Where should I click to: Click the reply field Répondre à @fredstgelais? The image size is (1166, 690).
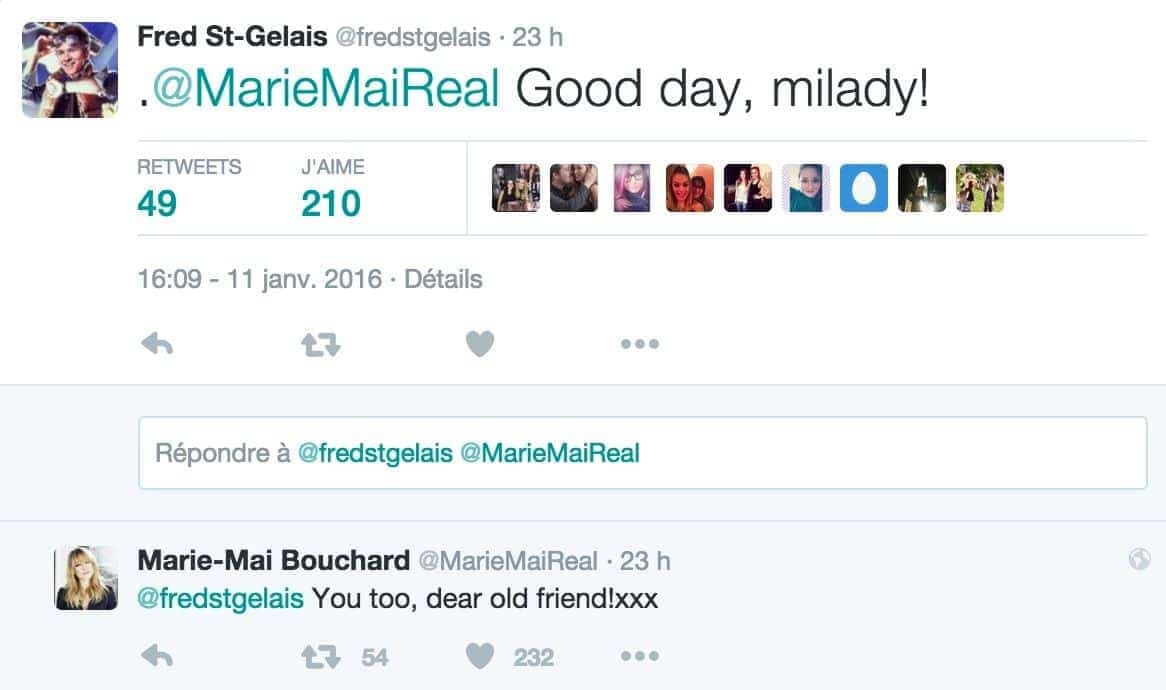pos(642,453)
